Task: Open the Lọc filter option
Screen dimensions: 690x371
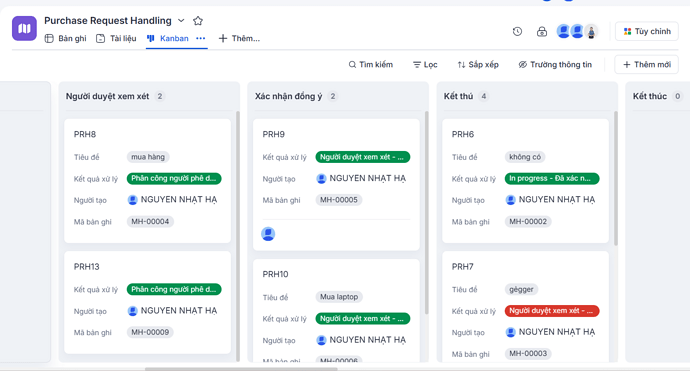Action: (425, 65)
